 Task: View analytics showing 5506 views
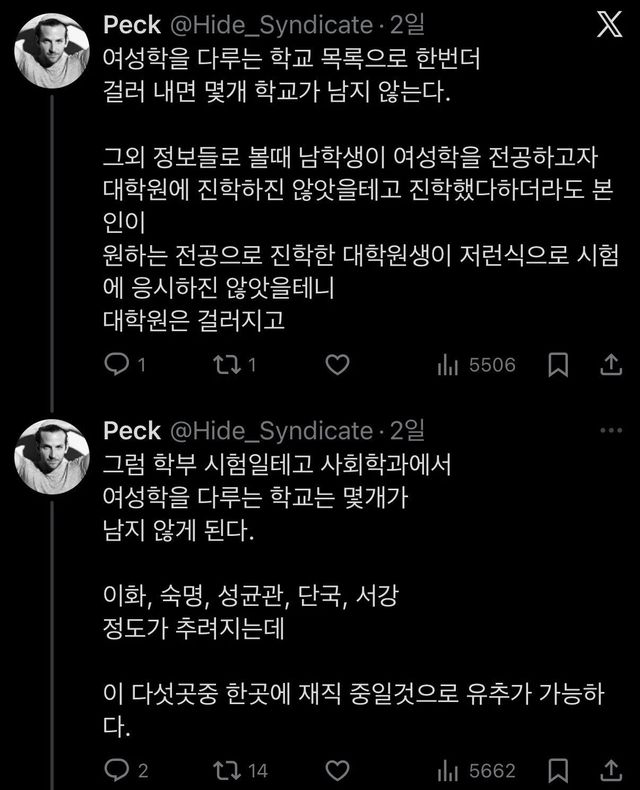tap(447, 366)
